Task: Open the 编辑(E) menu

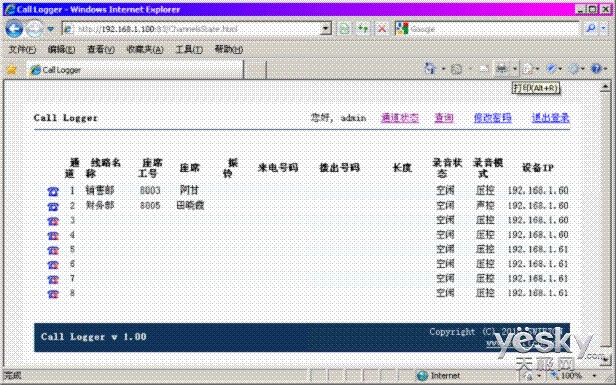Action: 61,50
